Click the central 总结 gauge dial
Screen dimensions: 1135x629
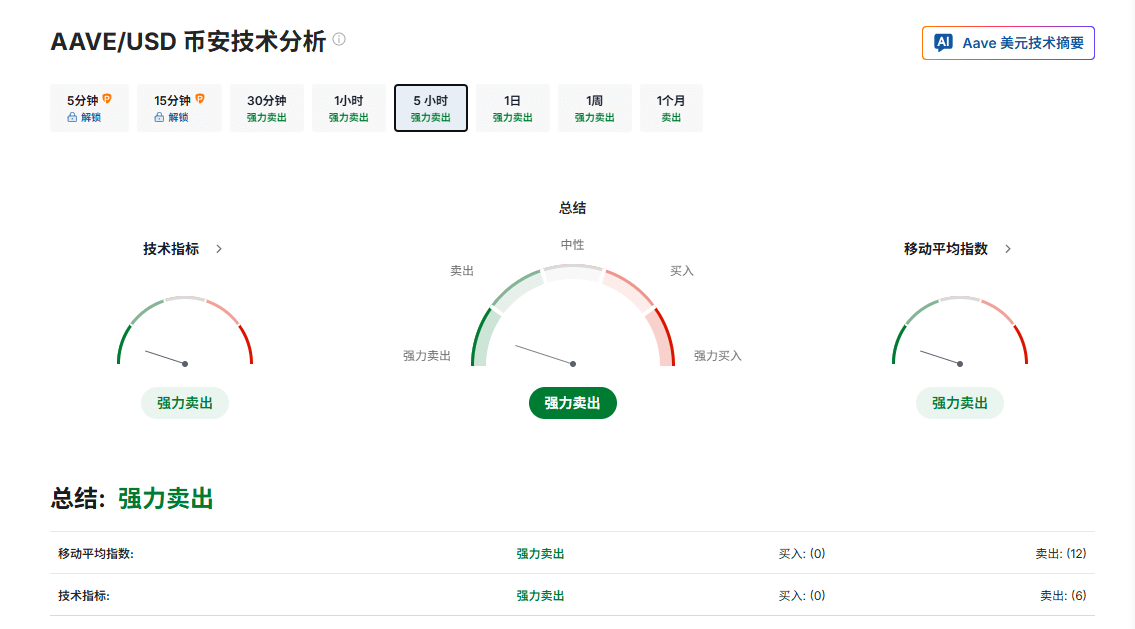pos(573,316)
